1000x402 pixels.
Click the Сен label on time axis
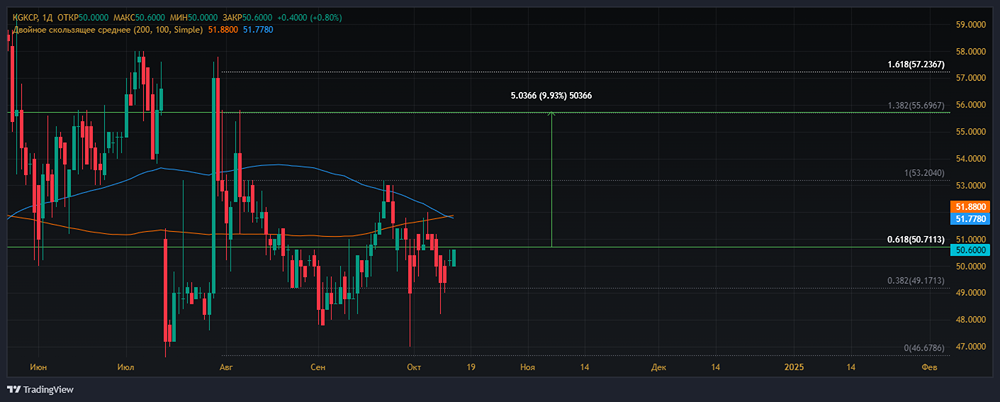pos(317,368)
